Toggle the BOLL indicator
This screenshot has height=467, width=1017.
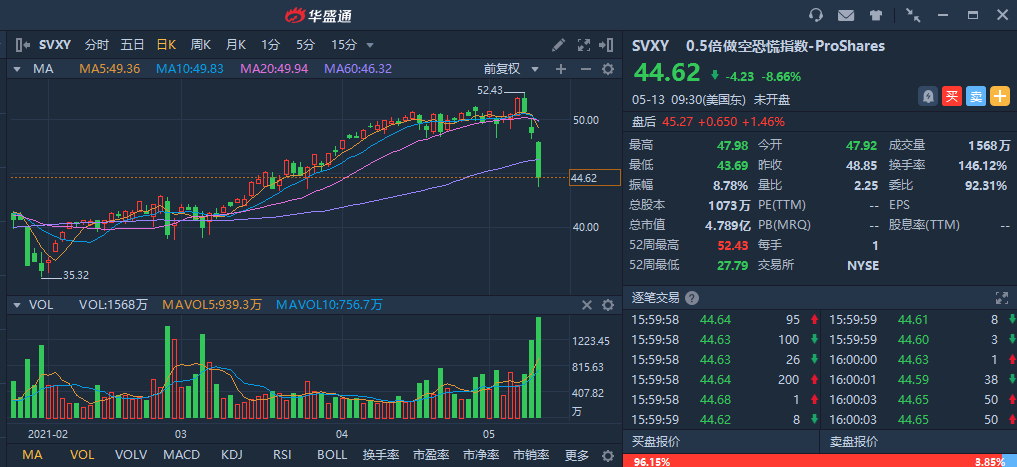[x=332, y=455]
